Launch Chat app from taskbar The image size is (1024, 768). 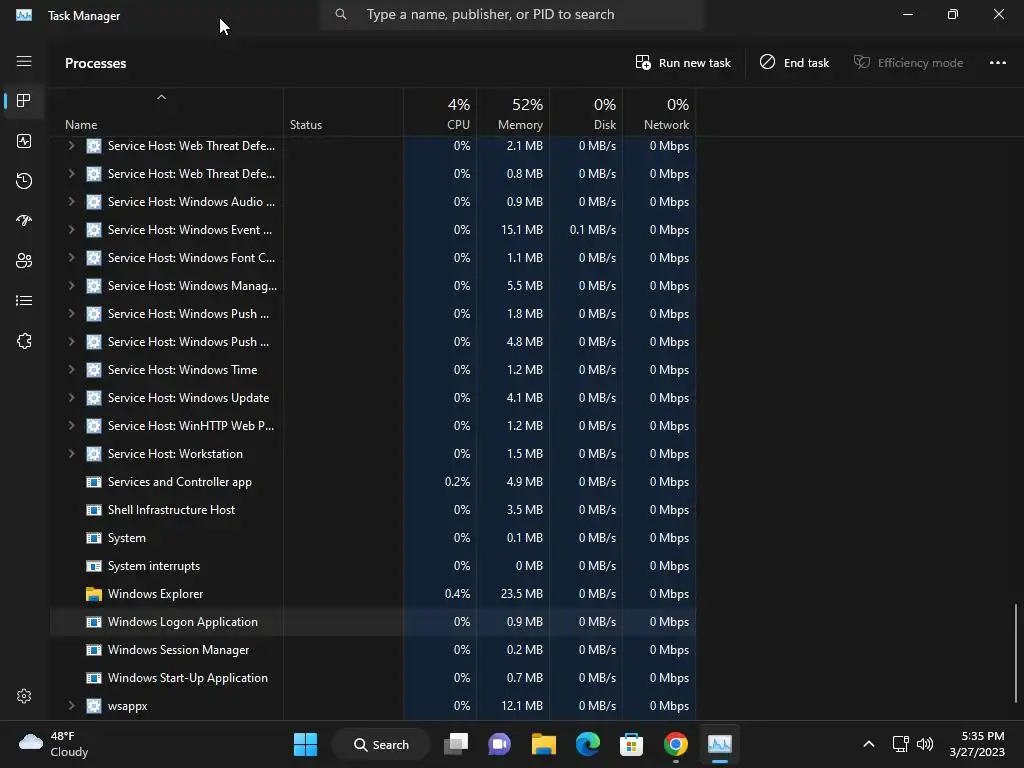[x=500, y=744]
